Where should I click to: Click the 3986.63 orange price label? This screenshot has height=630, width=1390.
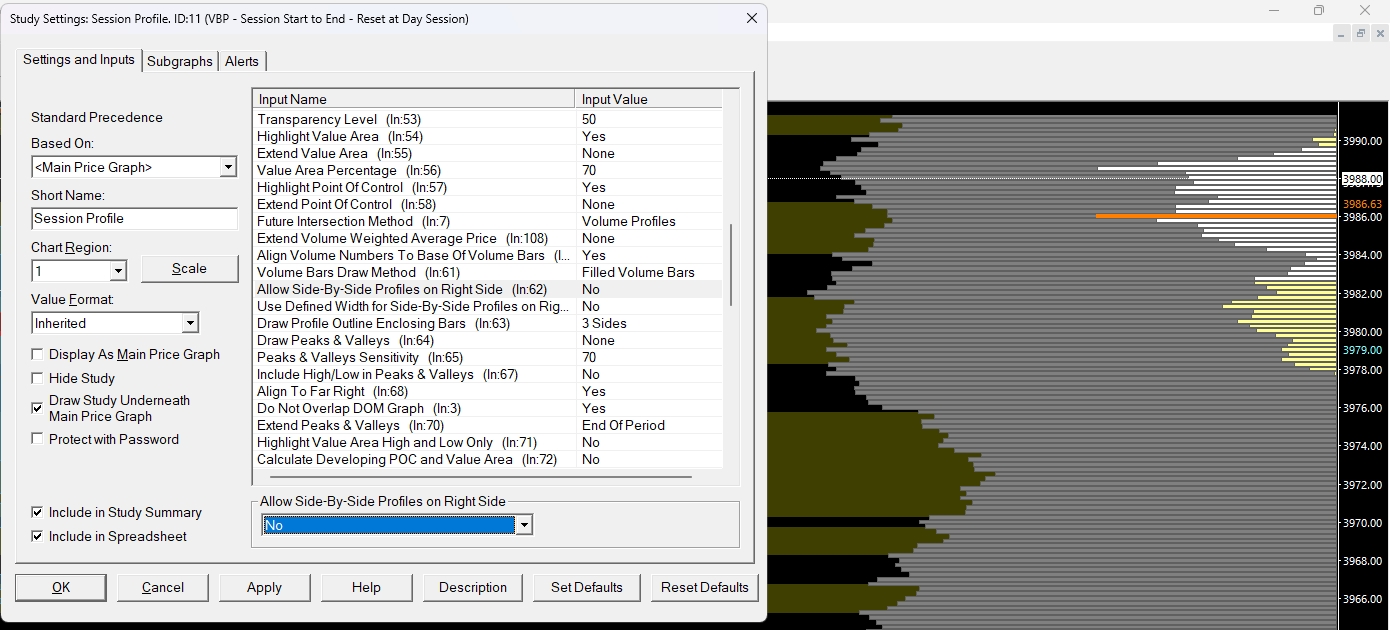[x=1363, y=204]
